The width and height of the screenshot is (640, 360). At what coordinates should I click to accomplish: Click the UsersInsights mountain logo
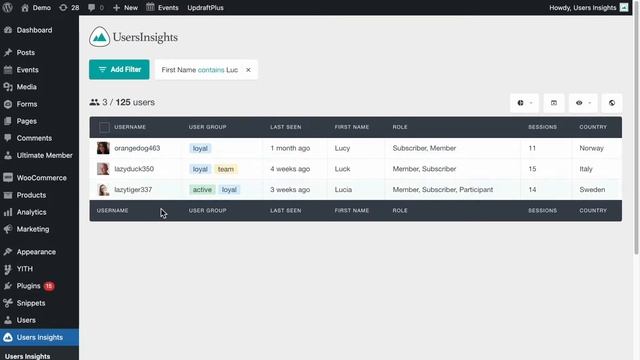coord(100,37)
